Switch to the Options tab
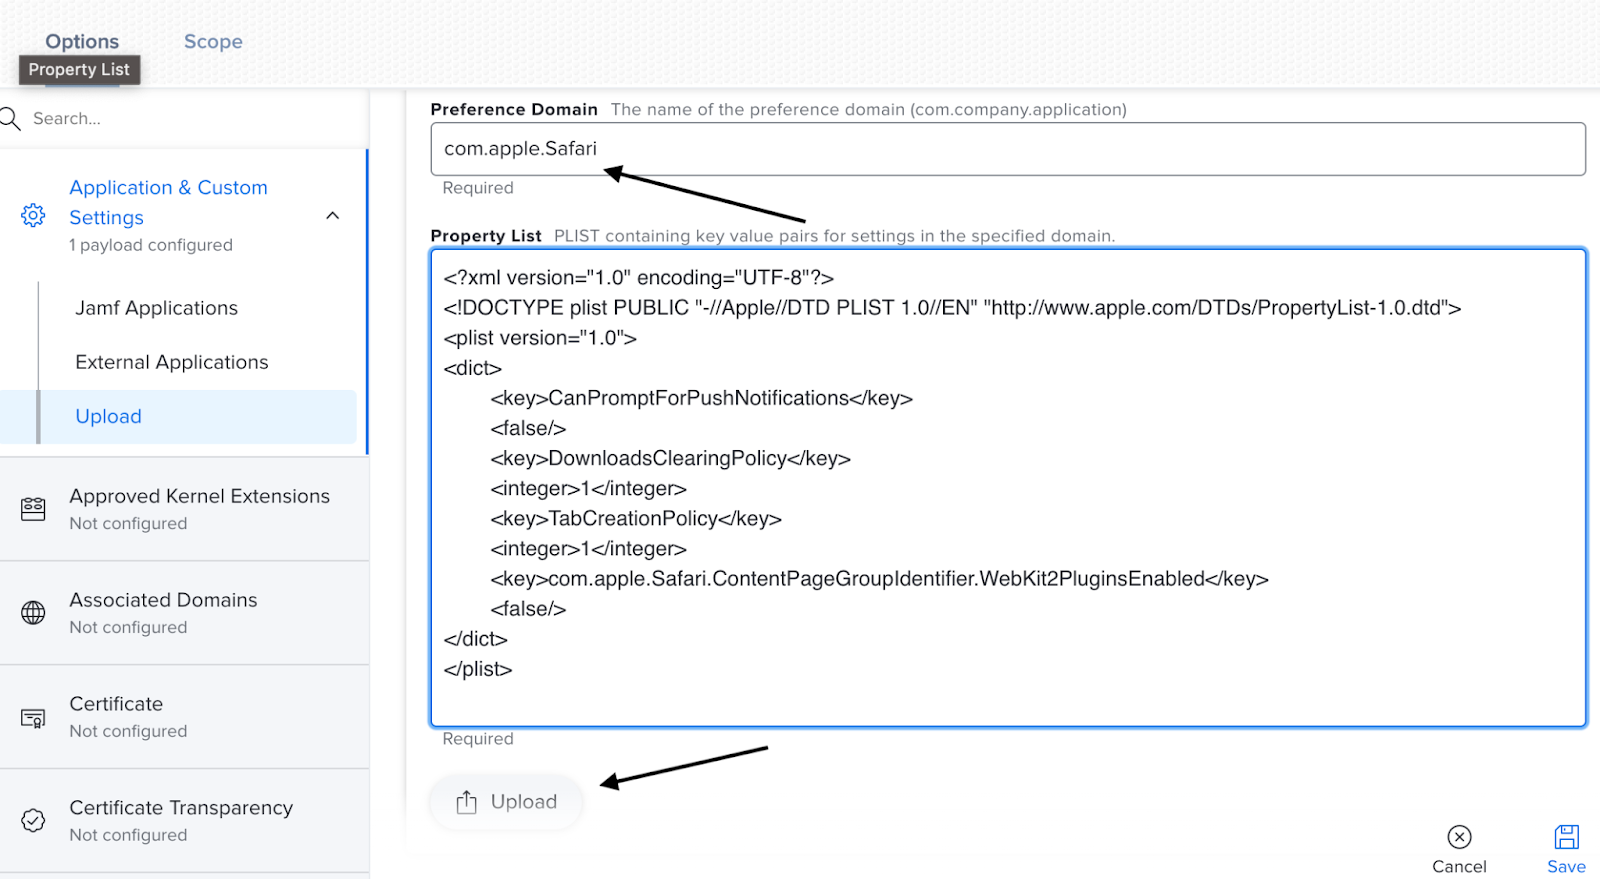Viewport: 1600px width, 879px height. pos(82,41)
